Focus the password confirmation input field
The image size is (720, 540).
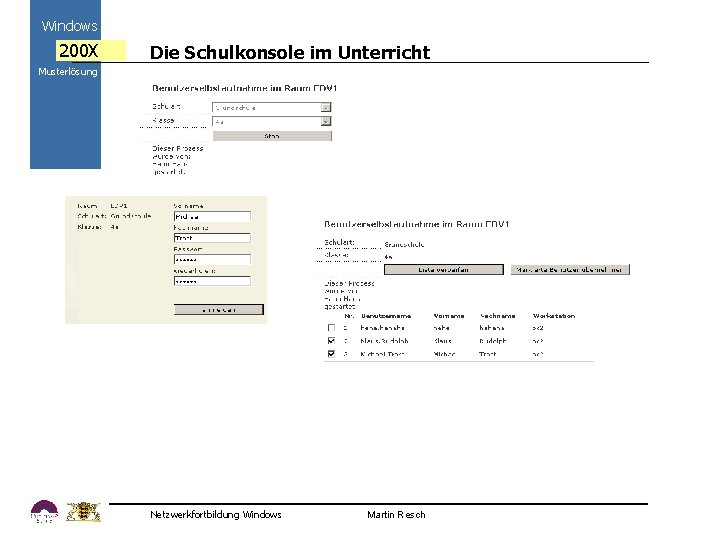pyautogui.click(x=212, y=281)
